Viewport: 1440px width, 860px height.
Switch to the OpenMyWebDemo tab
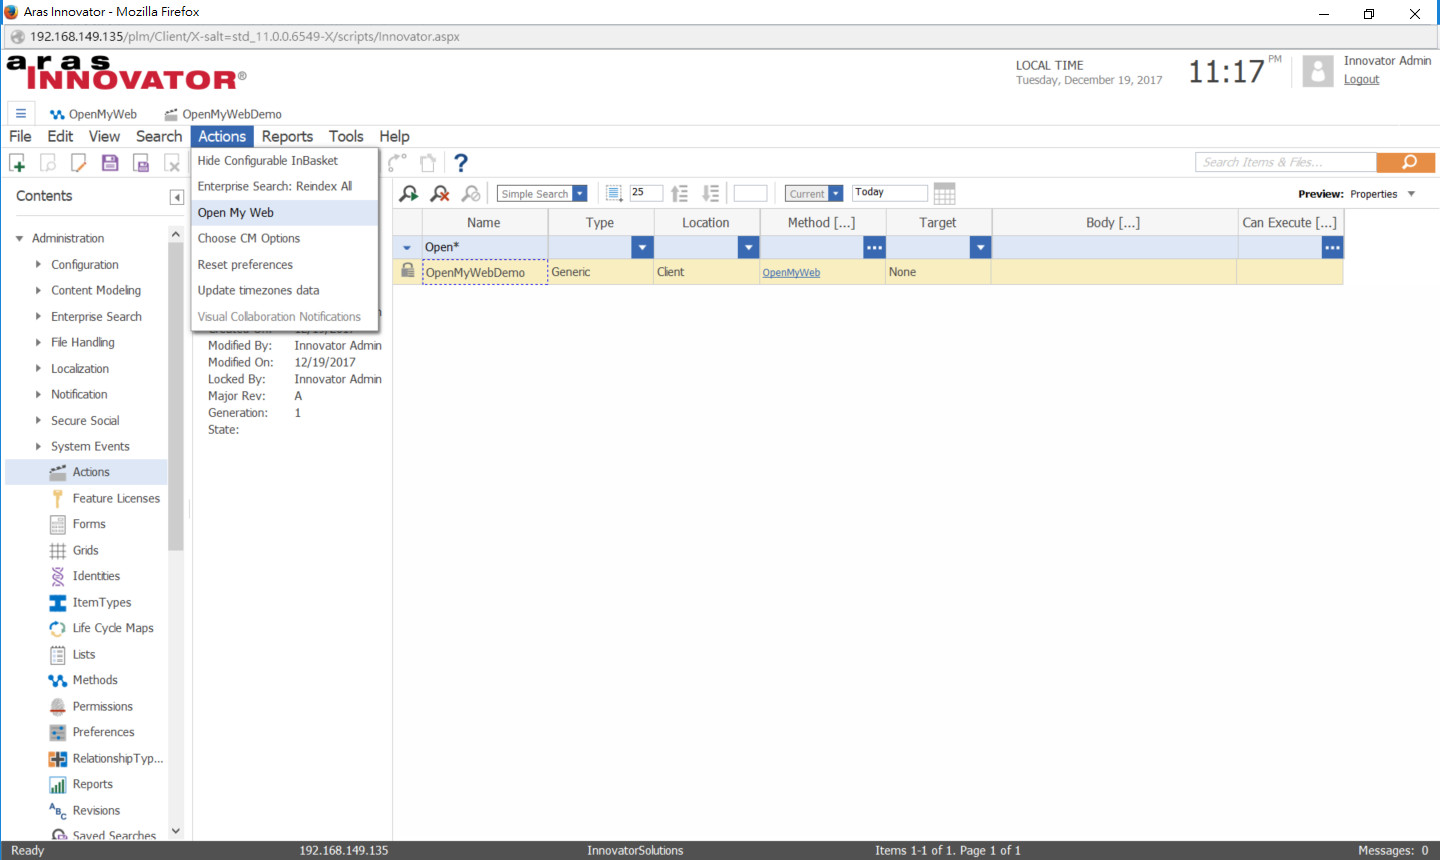[223, 114]
